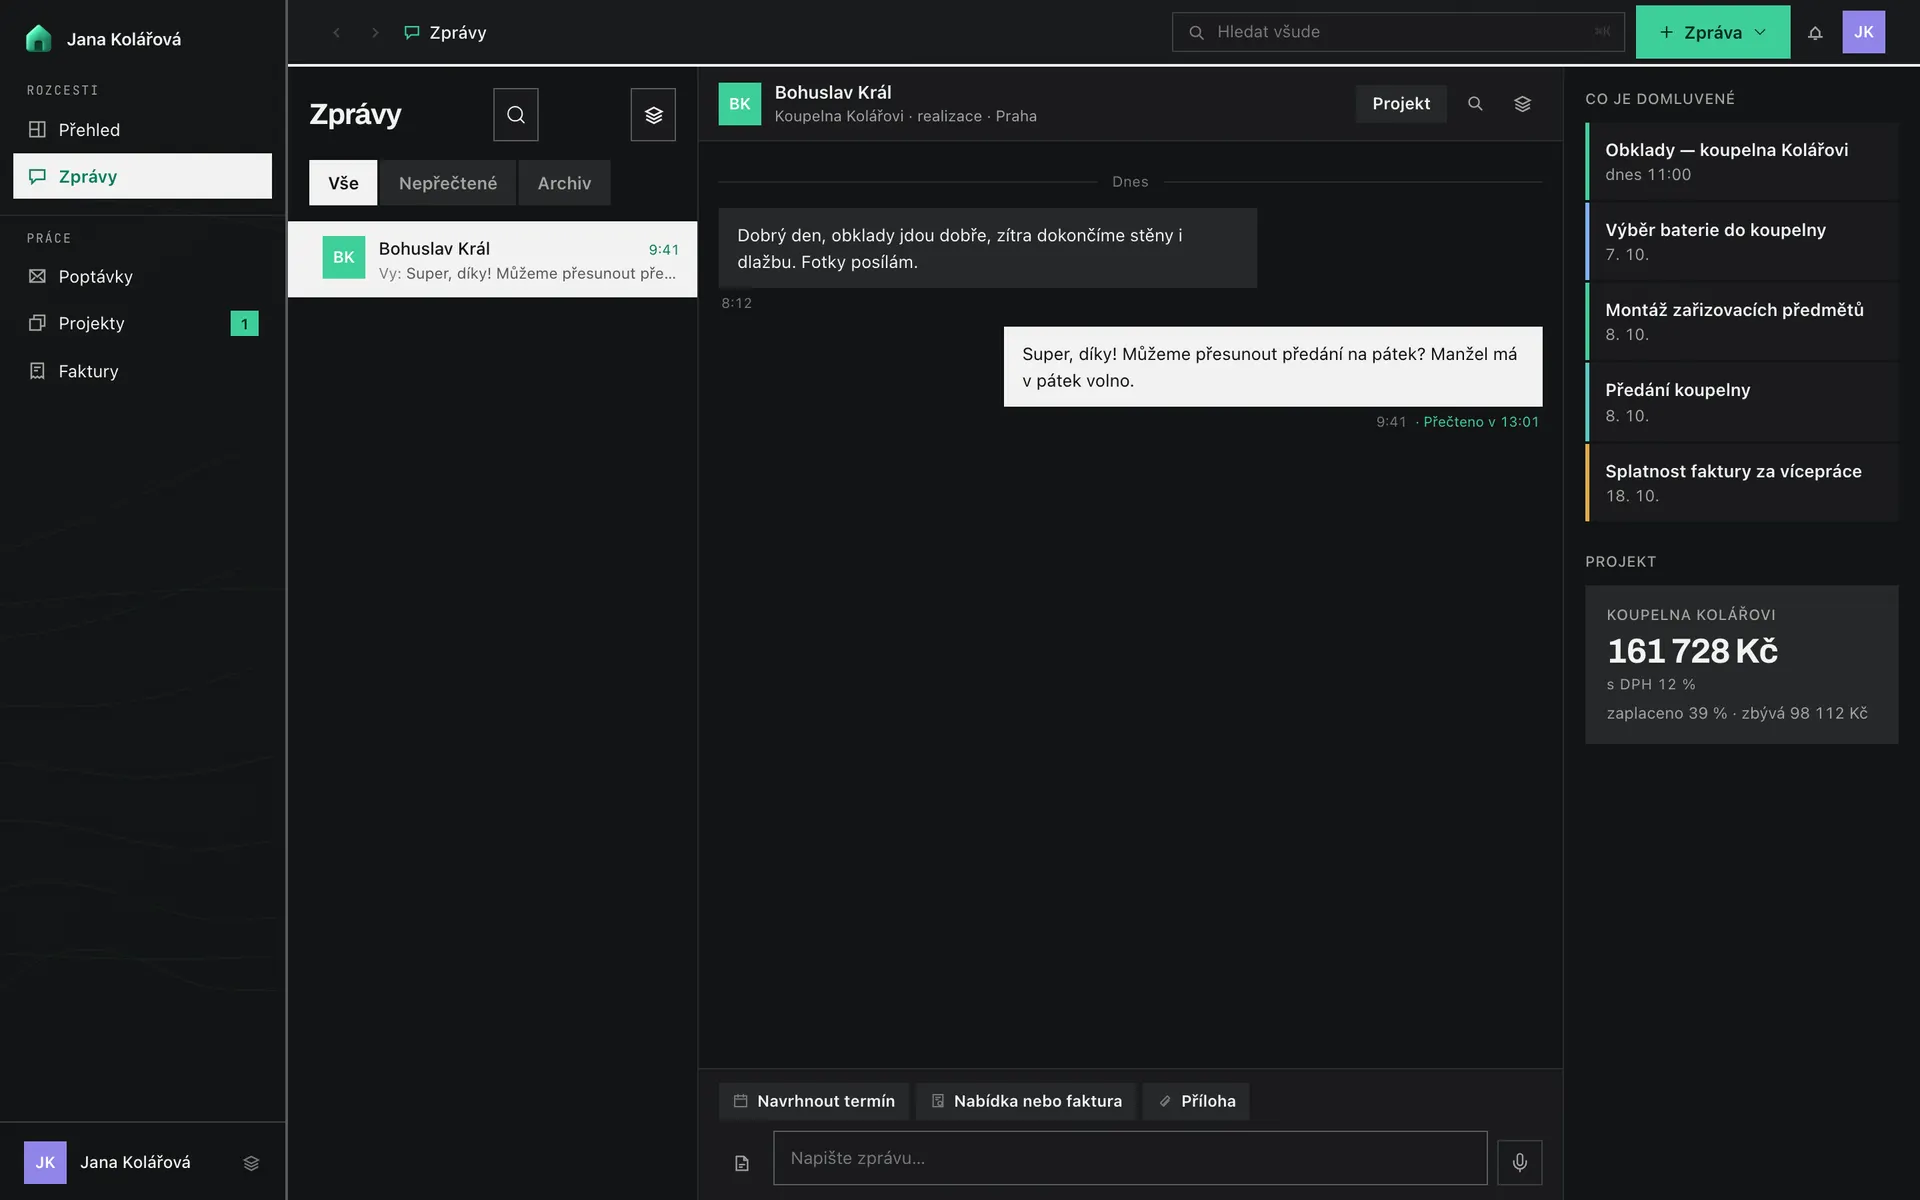
Task: Click layers icon beside Zprávy heading
Action: pos(653,114)
